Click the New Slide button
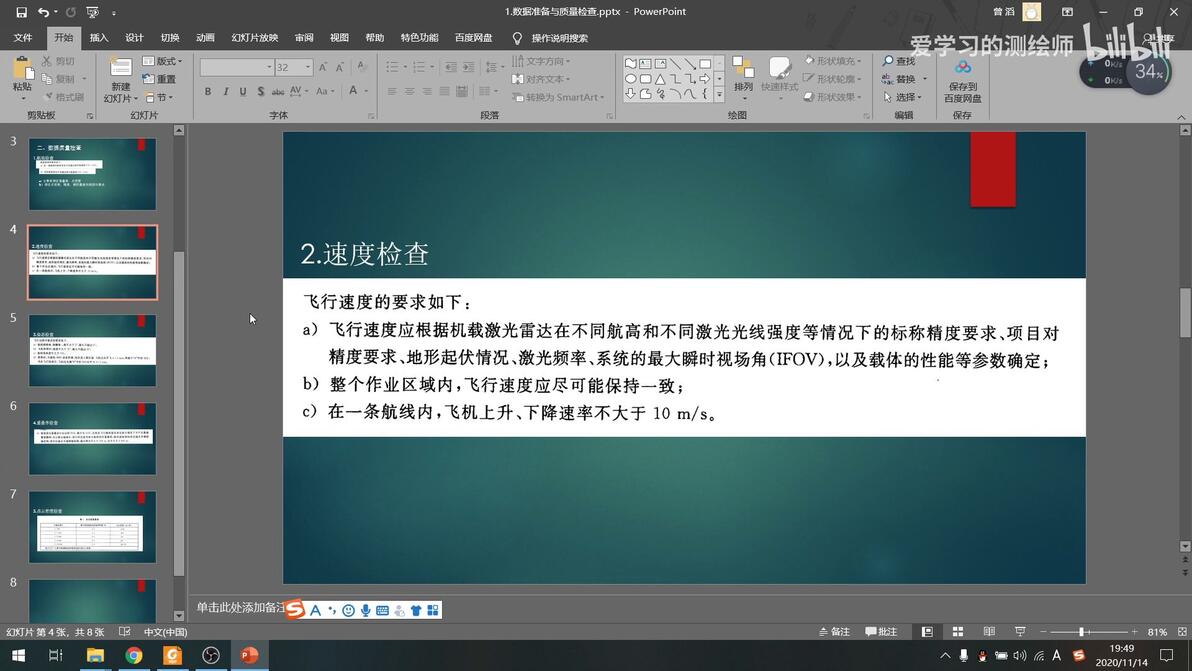This screenshot has width=1192, height=671. point(120,79)
